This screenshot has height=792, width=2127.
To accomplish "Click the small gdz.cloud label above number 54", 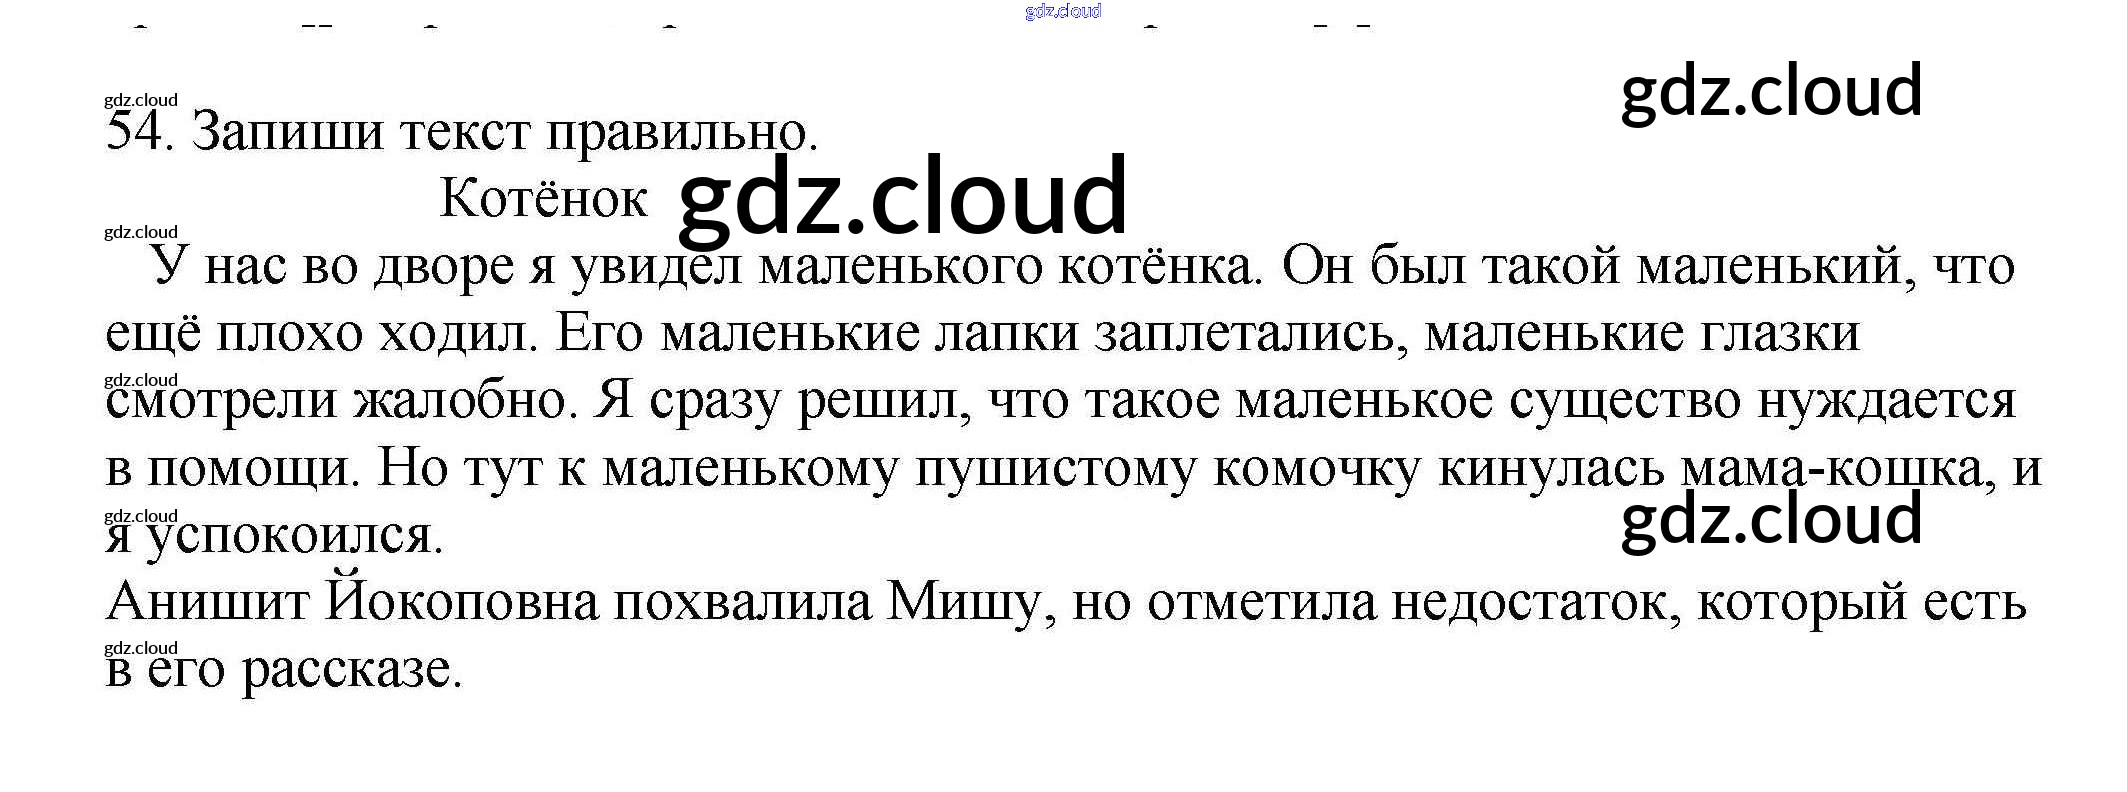I will 141,100.
